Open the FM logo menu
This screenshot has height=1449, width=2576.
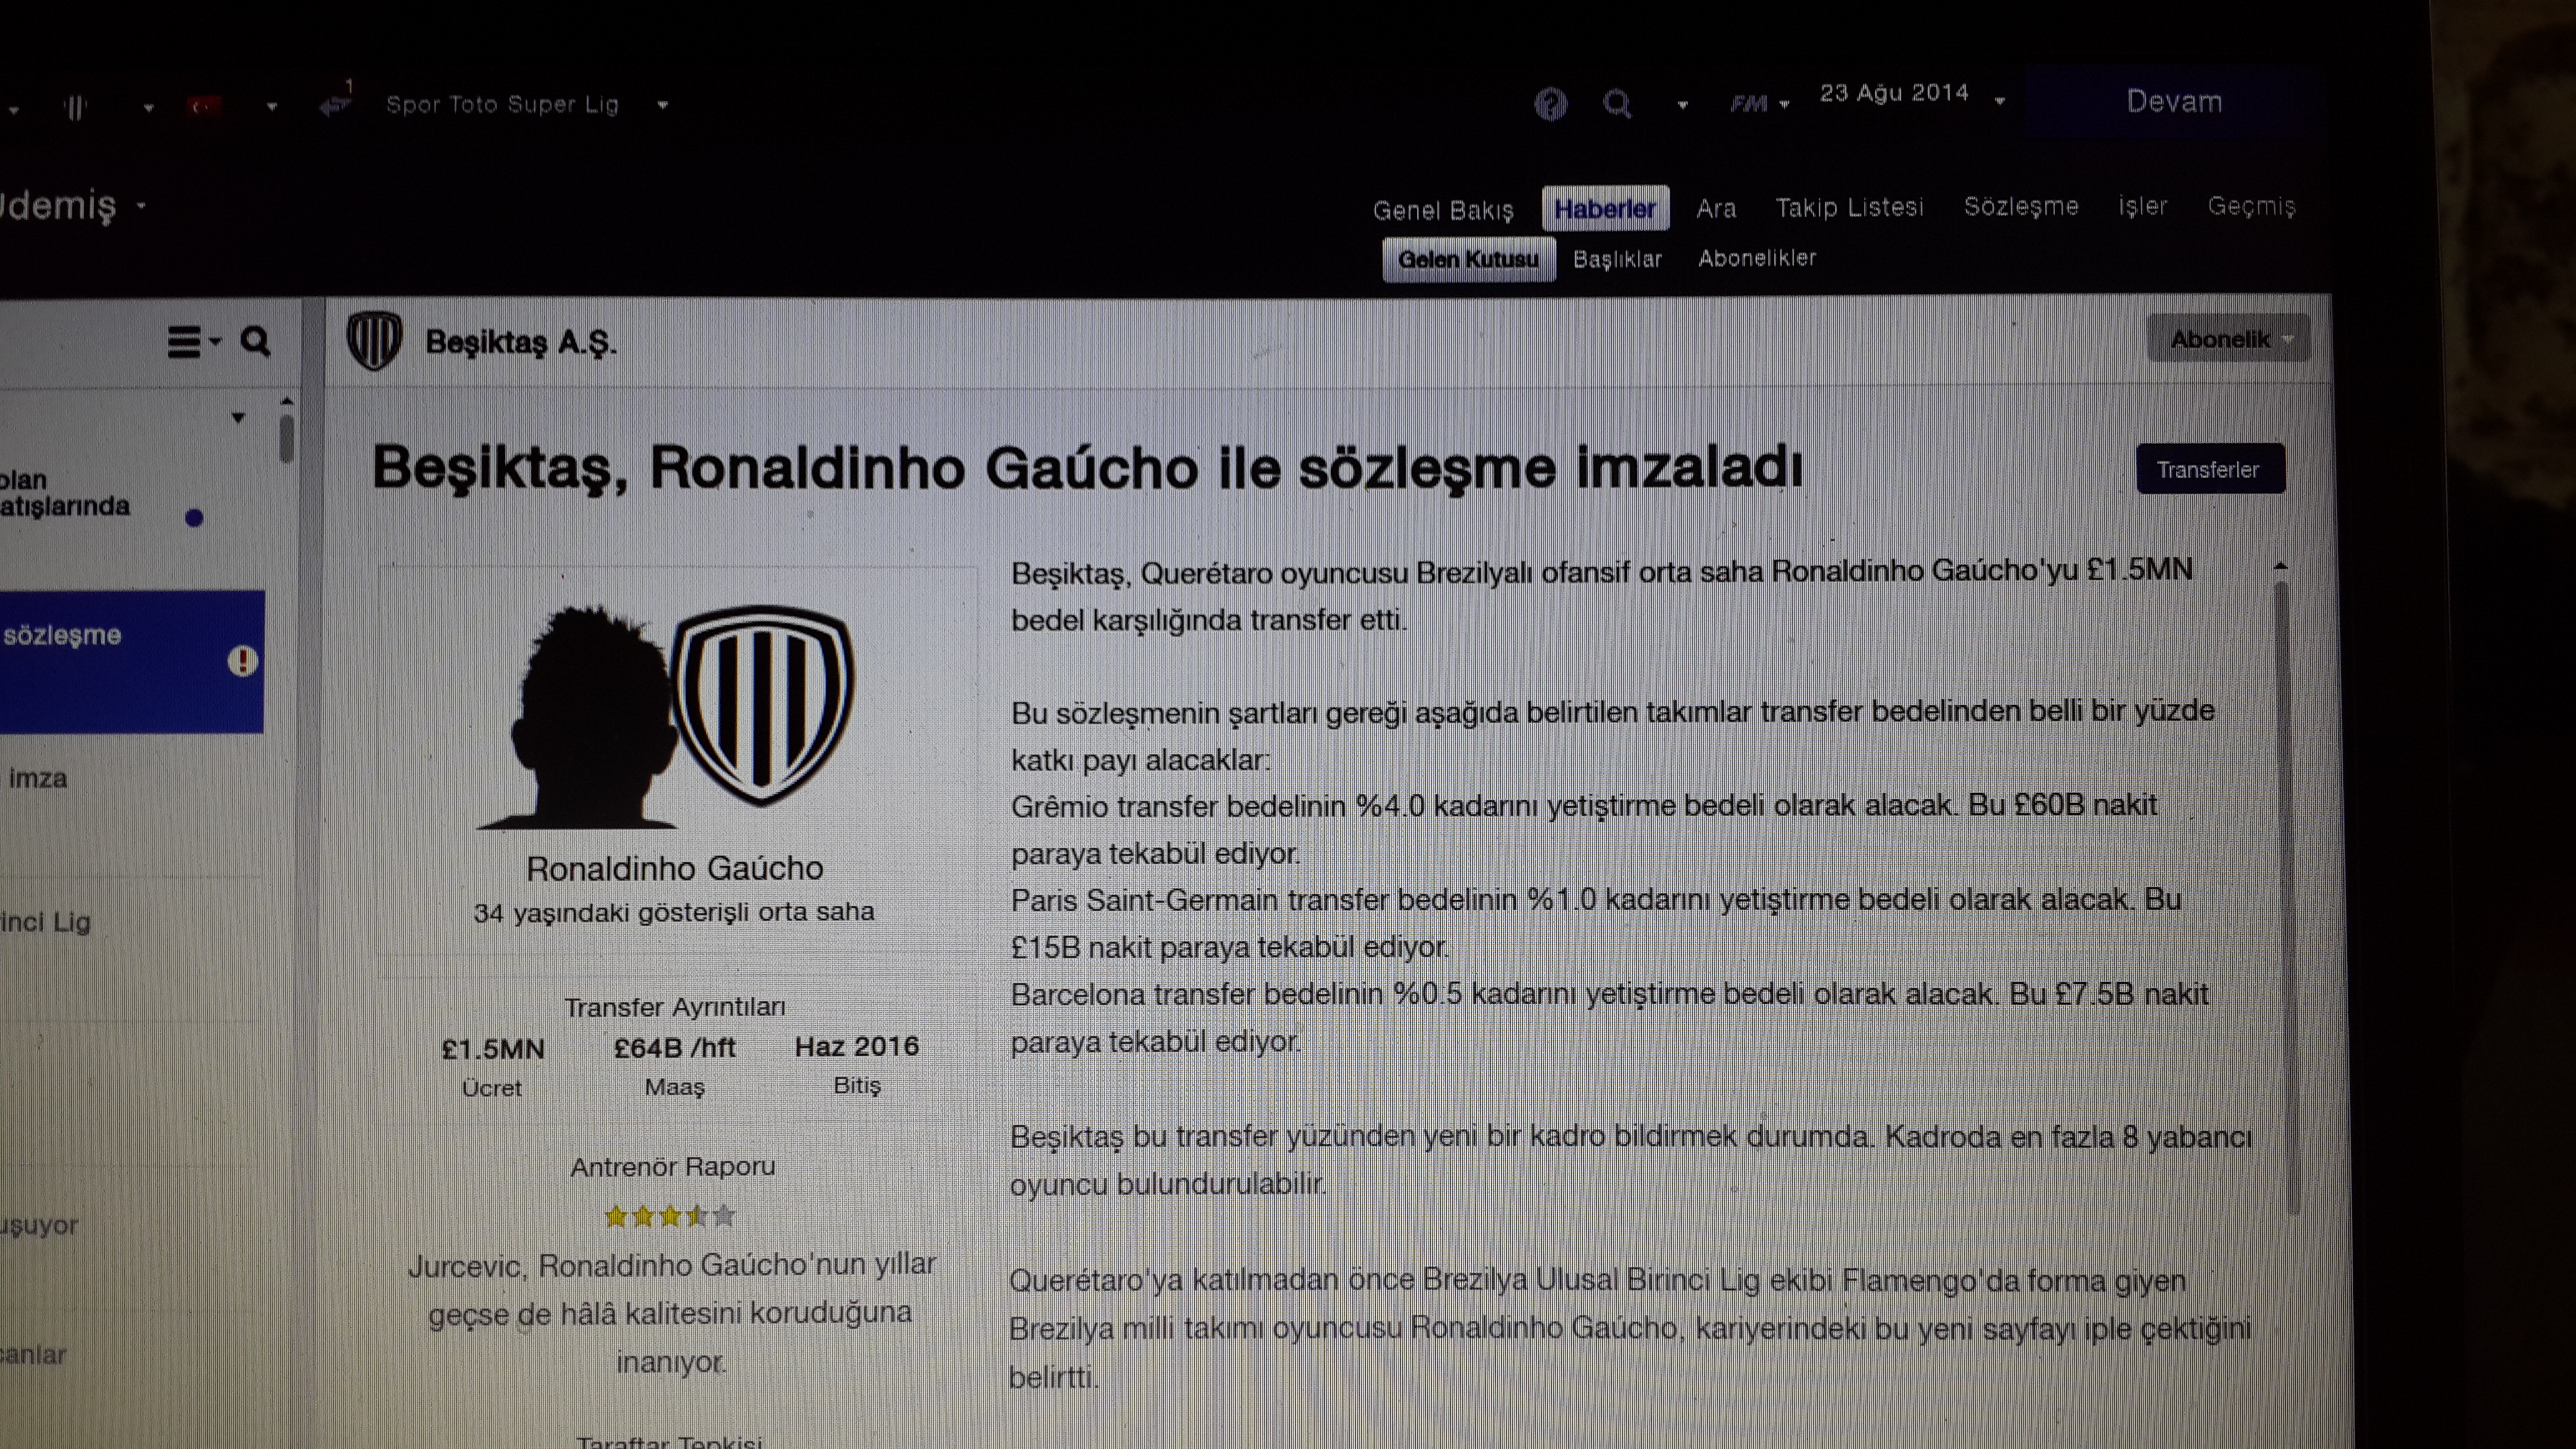coord(1758,103)
